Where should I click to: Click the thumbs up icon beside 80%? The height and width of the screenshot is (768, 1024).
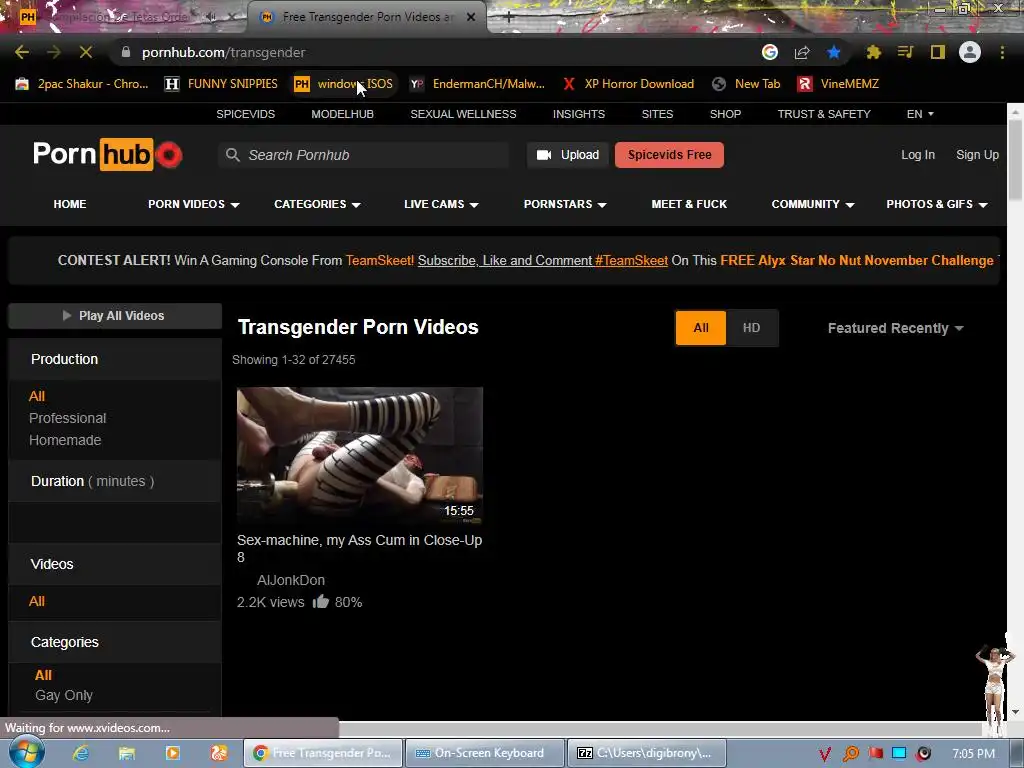pos(321,601)
